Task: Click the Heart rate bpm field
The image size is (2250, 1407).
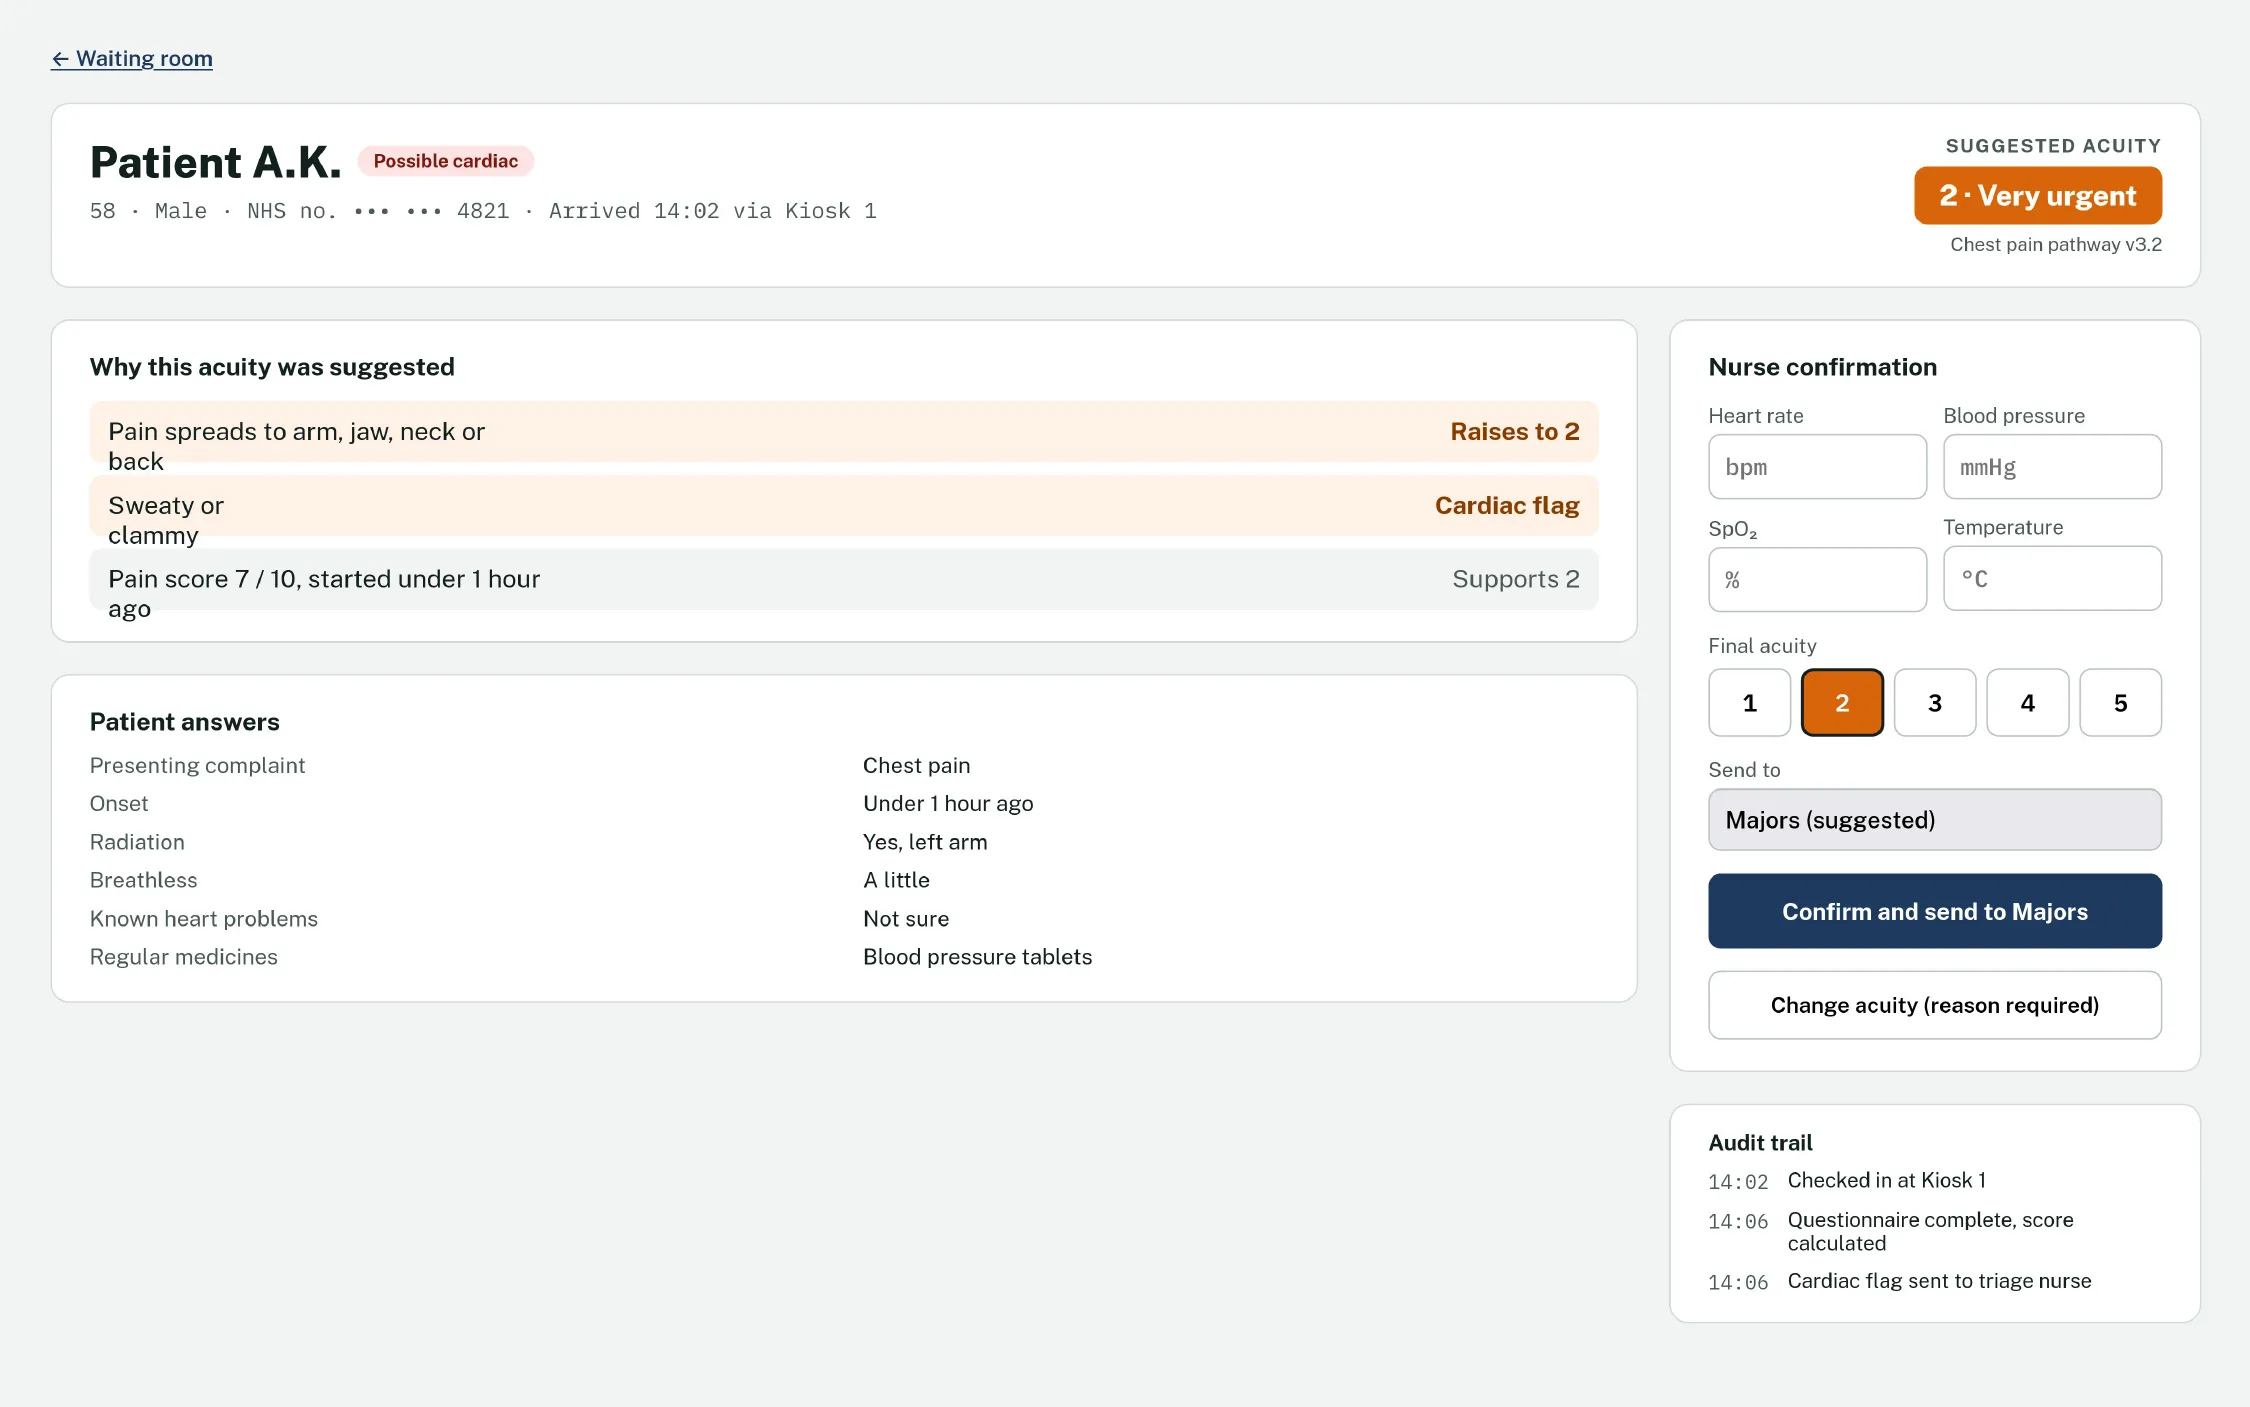Action: (1817, 467)
